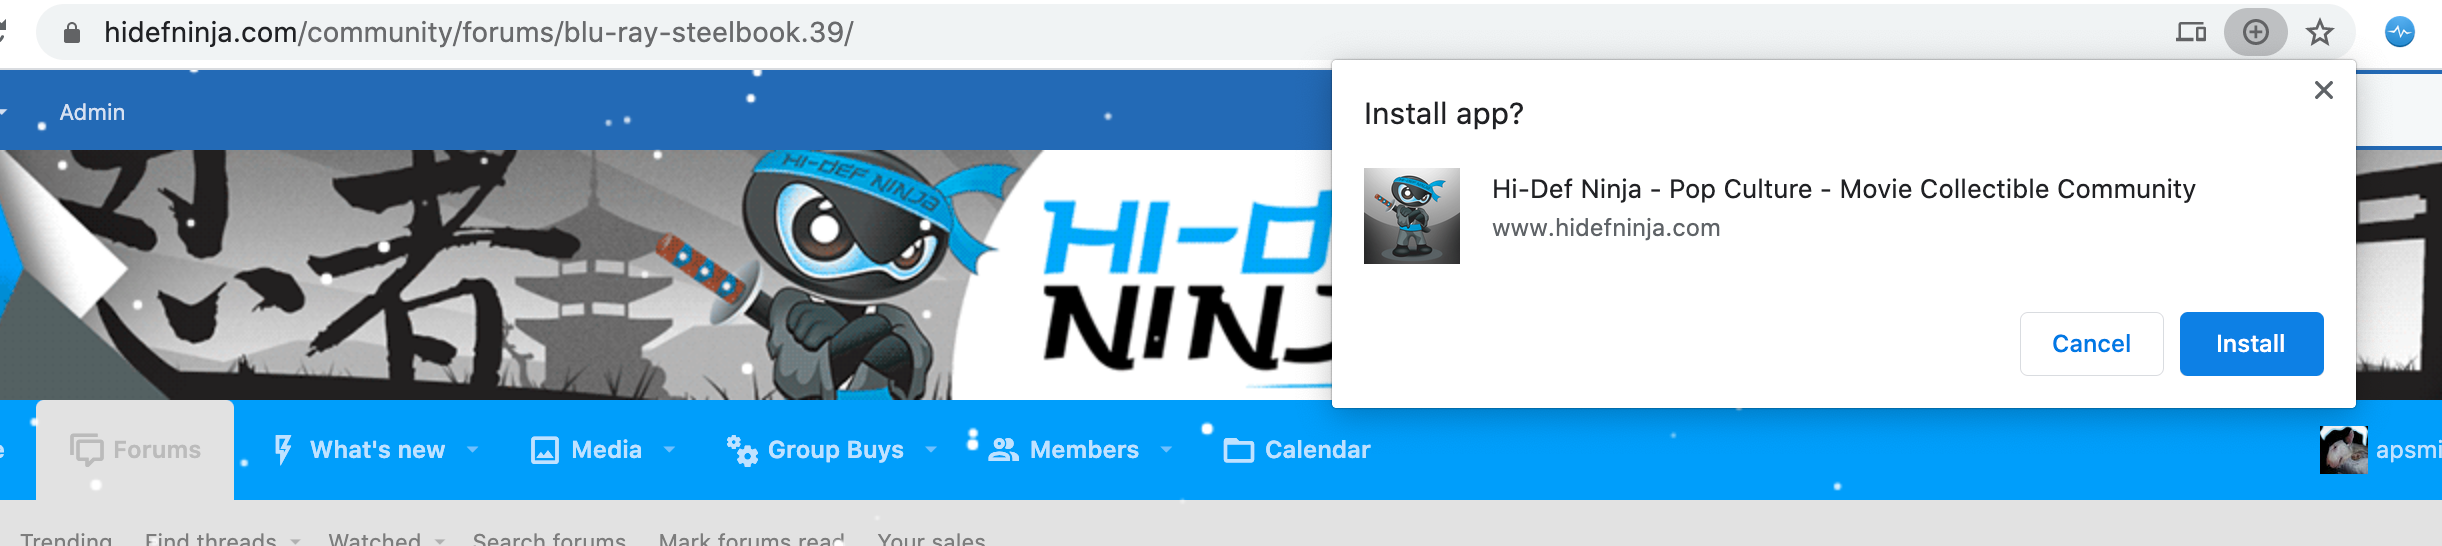Click the Hi-Def Ninja app icon in dialog
The width and height of the screenshot is (2442, 546).
coord(1412,216)
